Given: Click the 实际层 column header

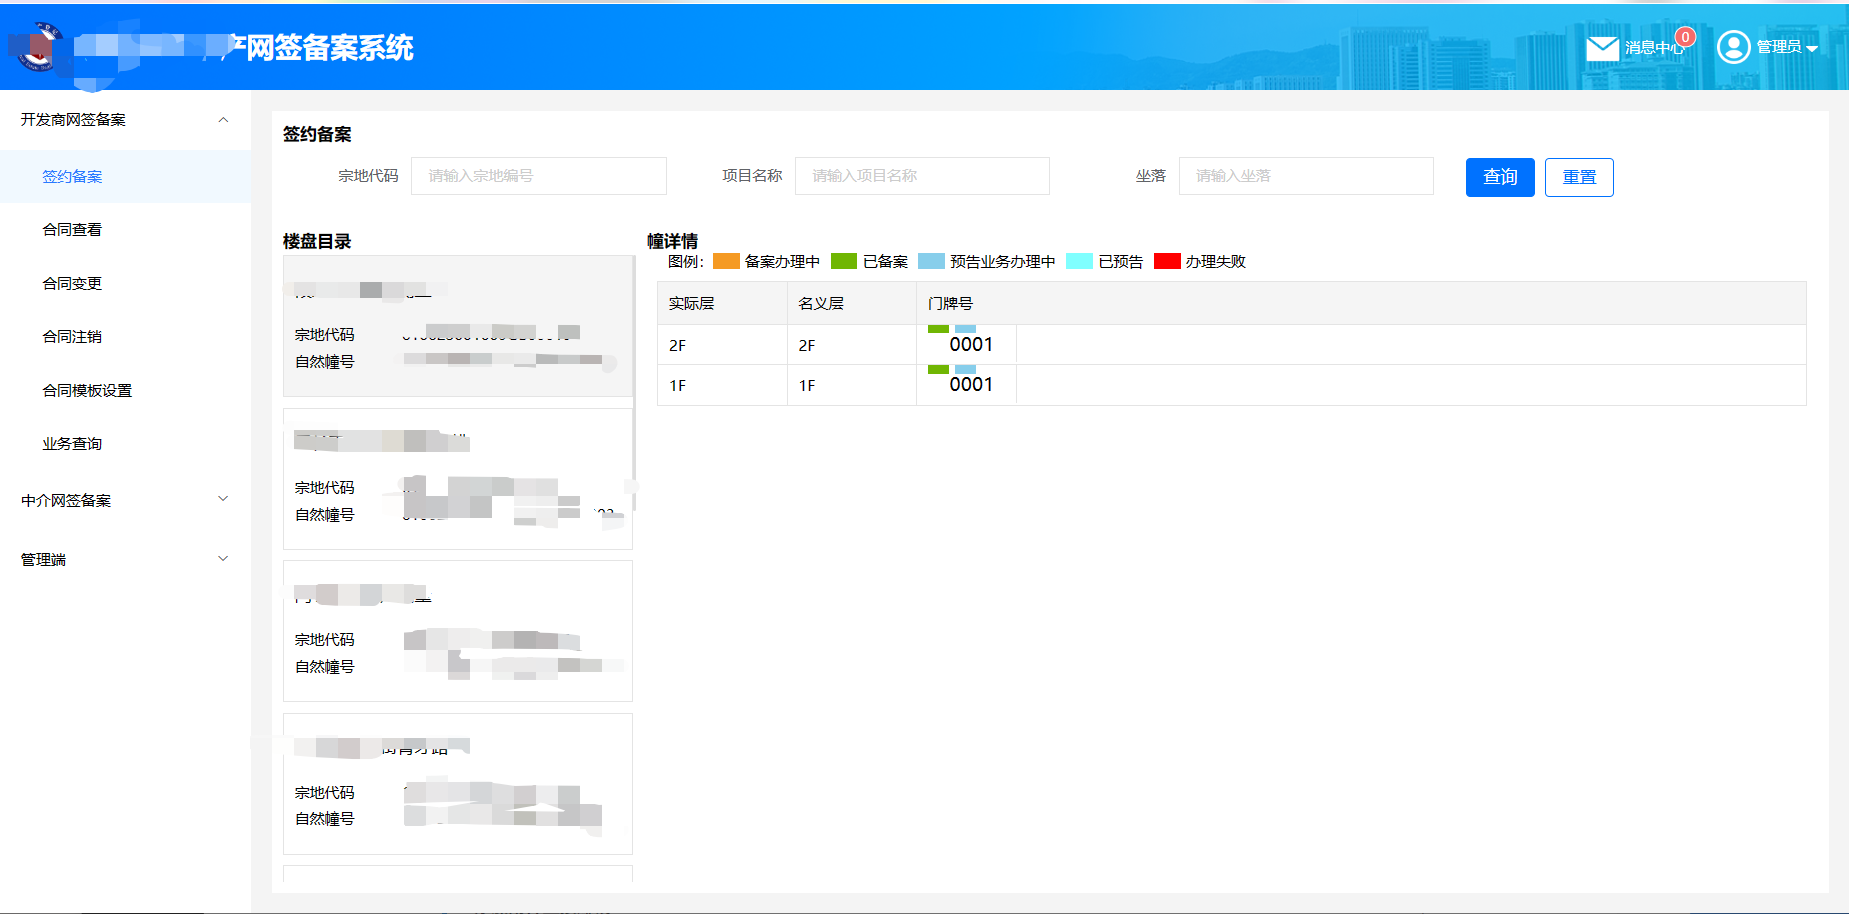Looking at the screenshot, I should point(722,303).
